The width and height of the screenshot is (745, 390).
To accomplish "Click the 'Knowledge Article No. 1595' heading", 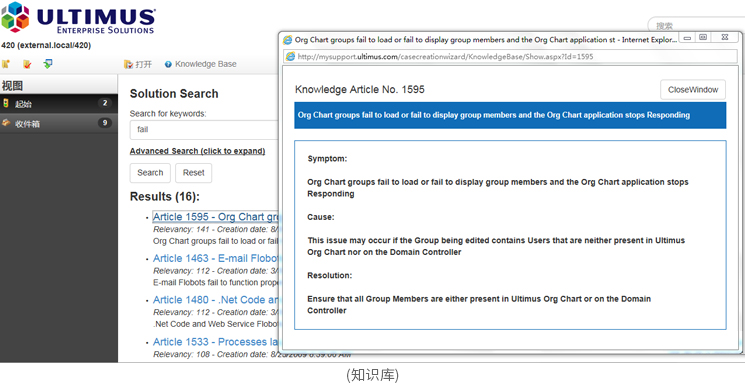I will click(x=360, y=89).
